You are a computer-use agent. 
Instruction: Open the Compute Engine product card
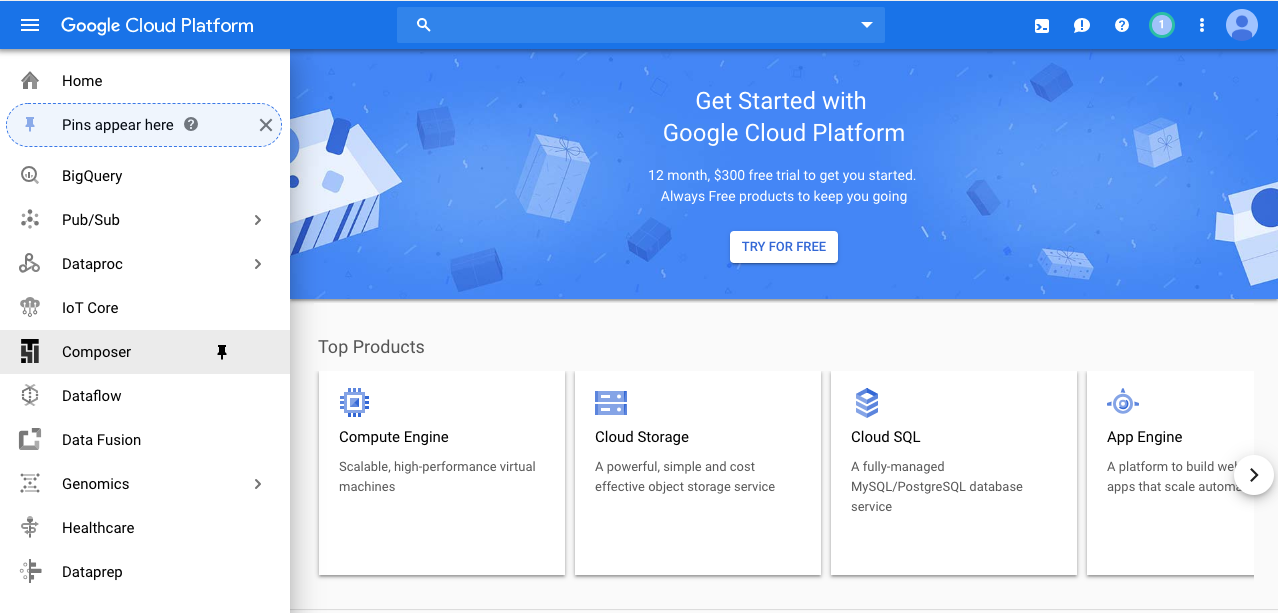point(442,473)
